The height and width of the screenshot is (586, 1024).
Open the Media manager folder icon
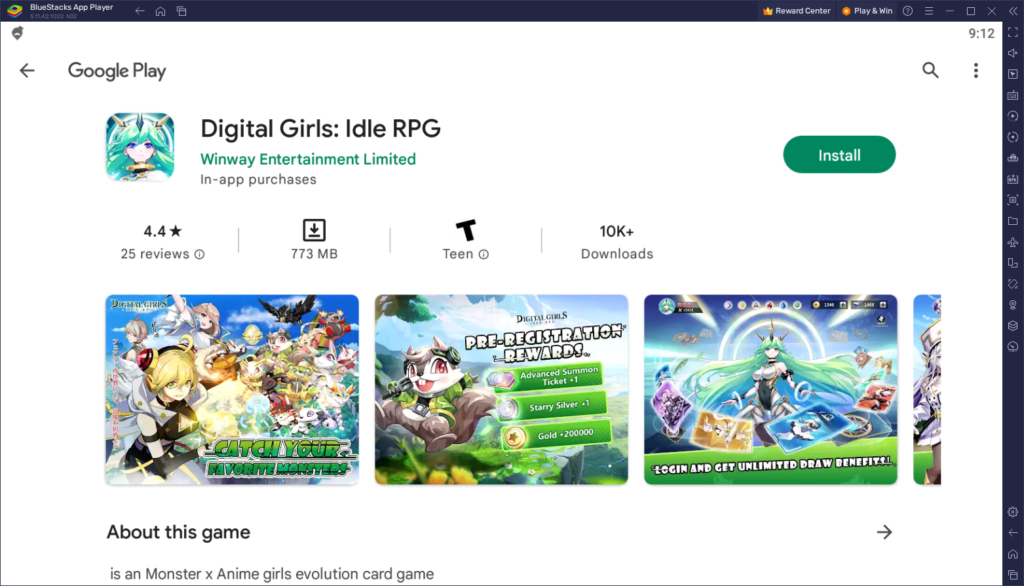click(x=1012, y=220)
